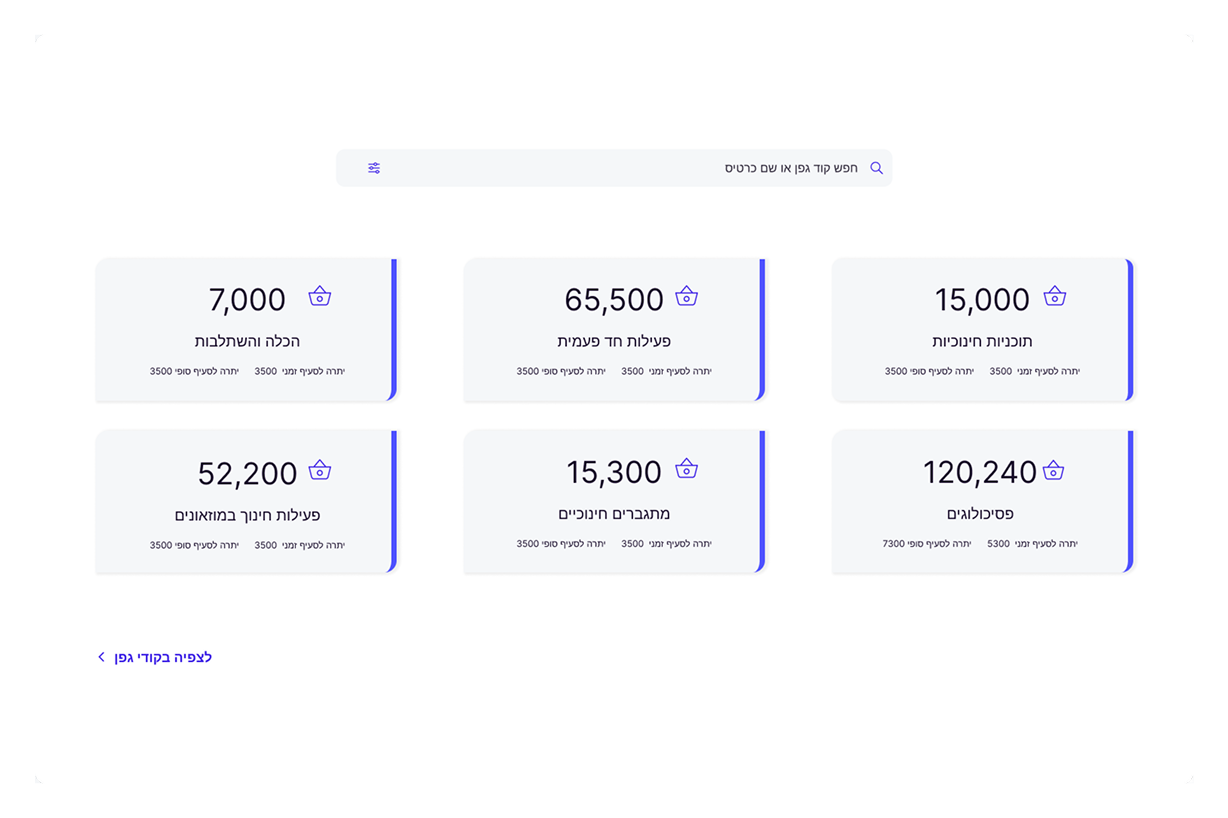This screenshot has width=1228, height=818.
Task: Click temporary balance 5300 on פסיכולוגים card
Action: point(998,544)
